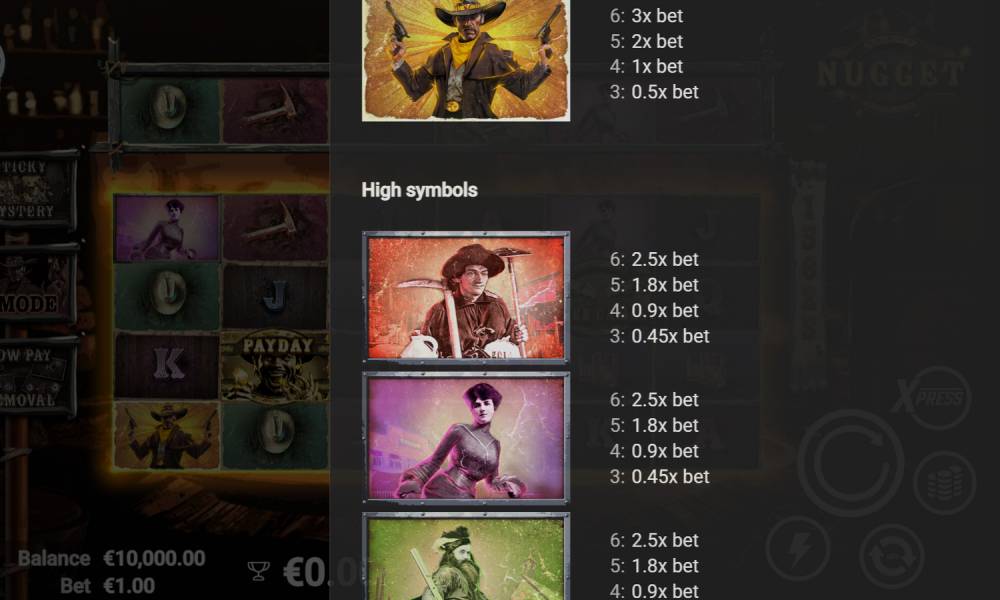Click the large circular spin button
1000x600 pixels.
[850, 463]
